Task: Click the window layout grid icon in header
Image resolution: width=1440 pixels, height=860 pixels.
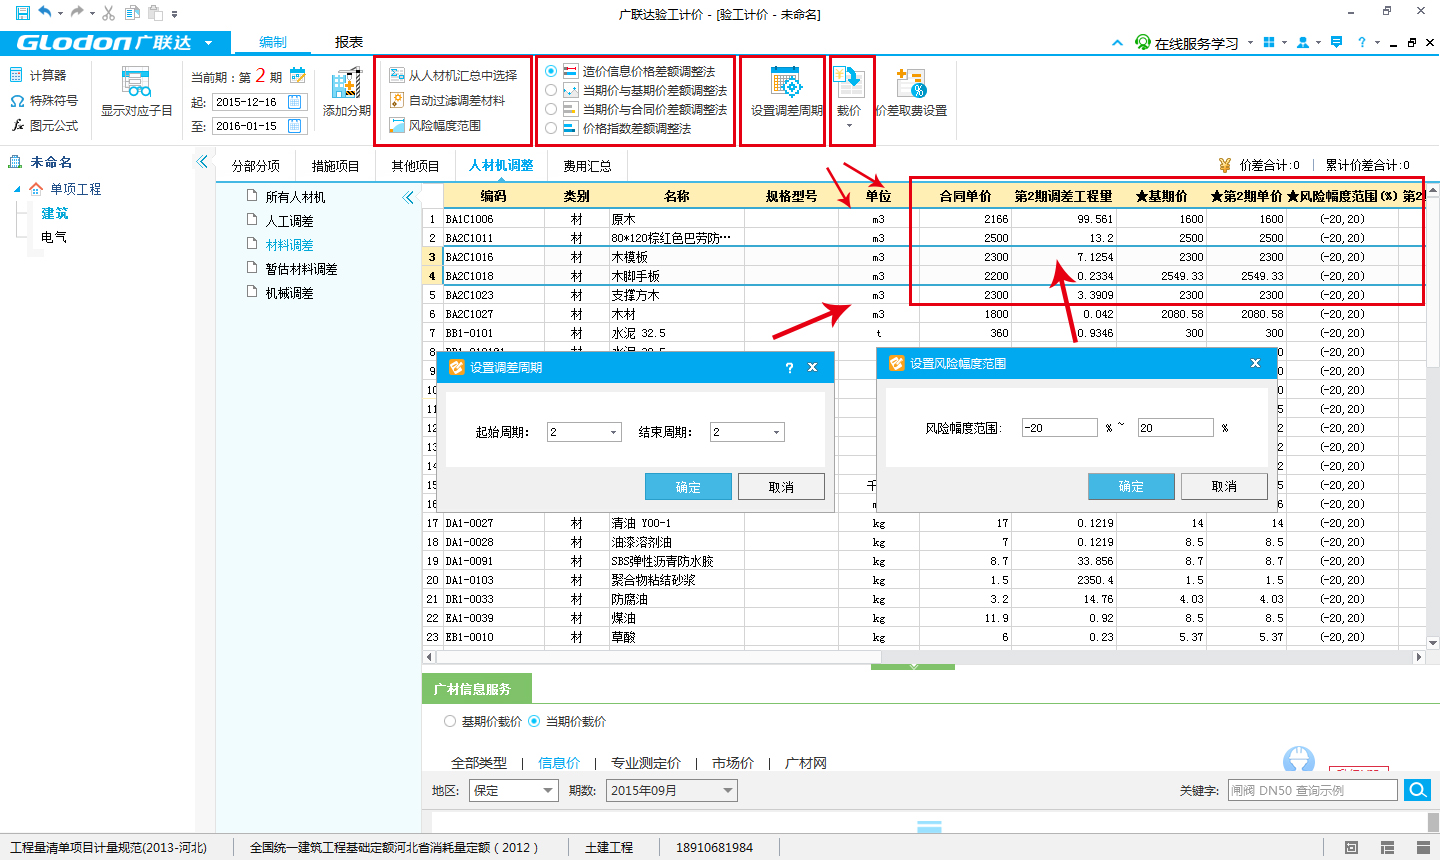Action: click(1269, 42)
